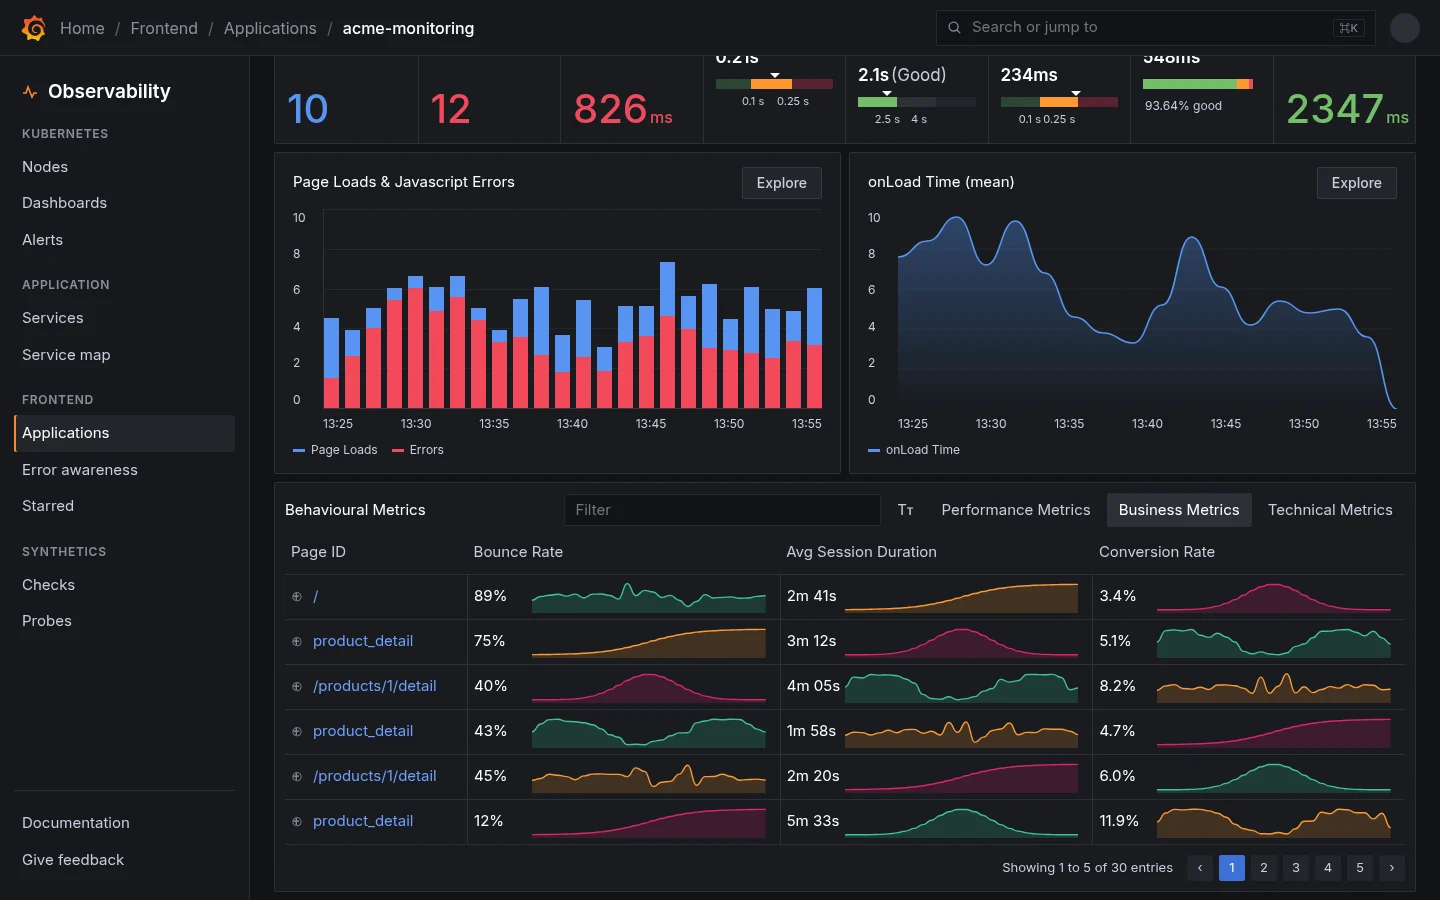Open Checks under Synthetics
Screen dimensions: 1440x900
click(x=48, y=585)
